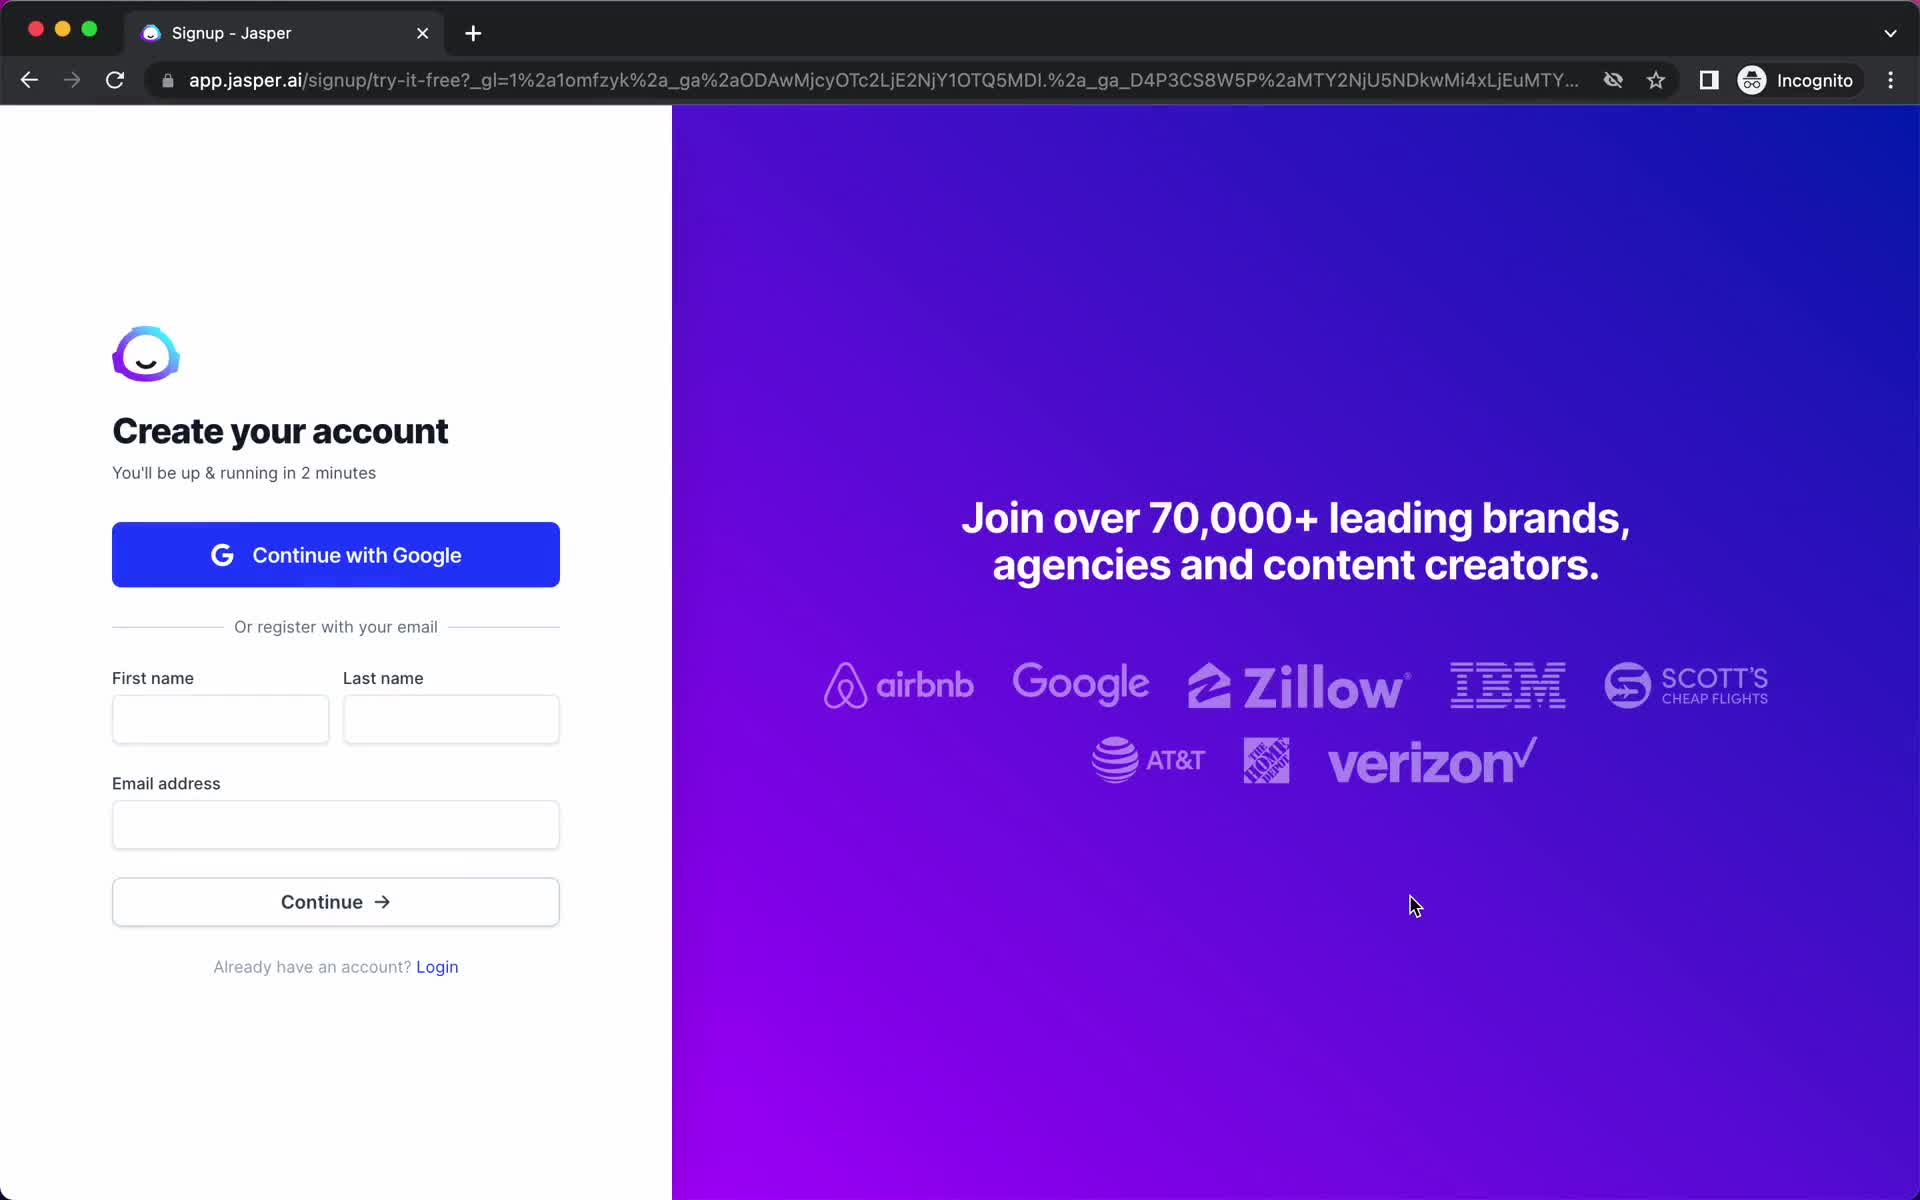Click the Jasper logo icon
Viewport: 1920px width, 1200px height.
[x=145, y=354]
